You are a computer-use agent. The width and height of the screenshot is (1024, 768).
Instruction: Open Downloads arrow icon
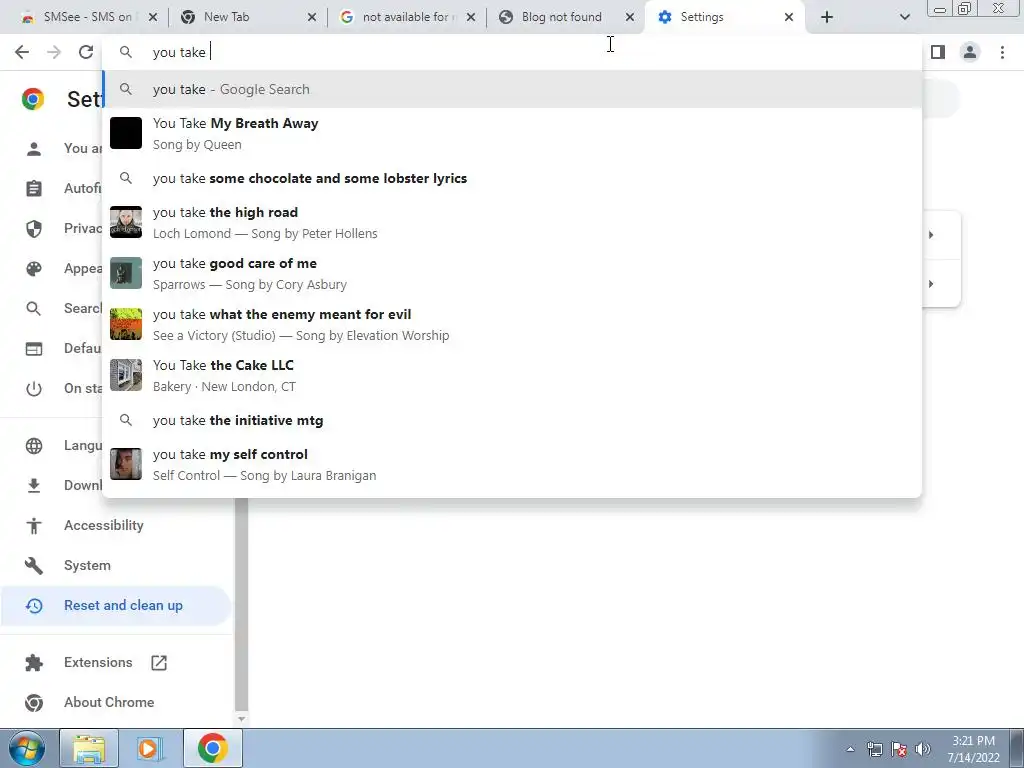point(34,485)
